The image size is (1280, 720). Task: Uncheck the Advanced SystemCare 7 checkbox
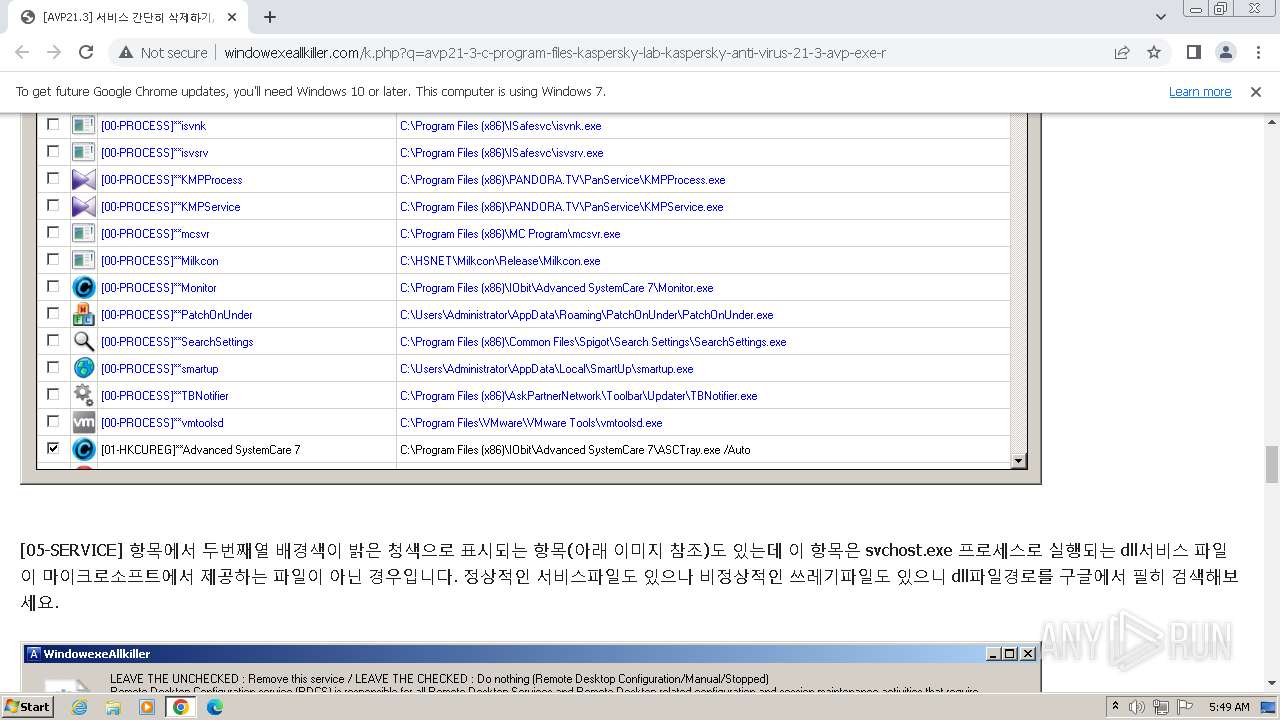click(53, 449)
